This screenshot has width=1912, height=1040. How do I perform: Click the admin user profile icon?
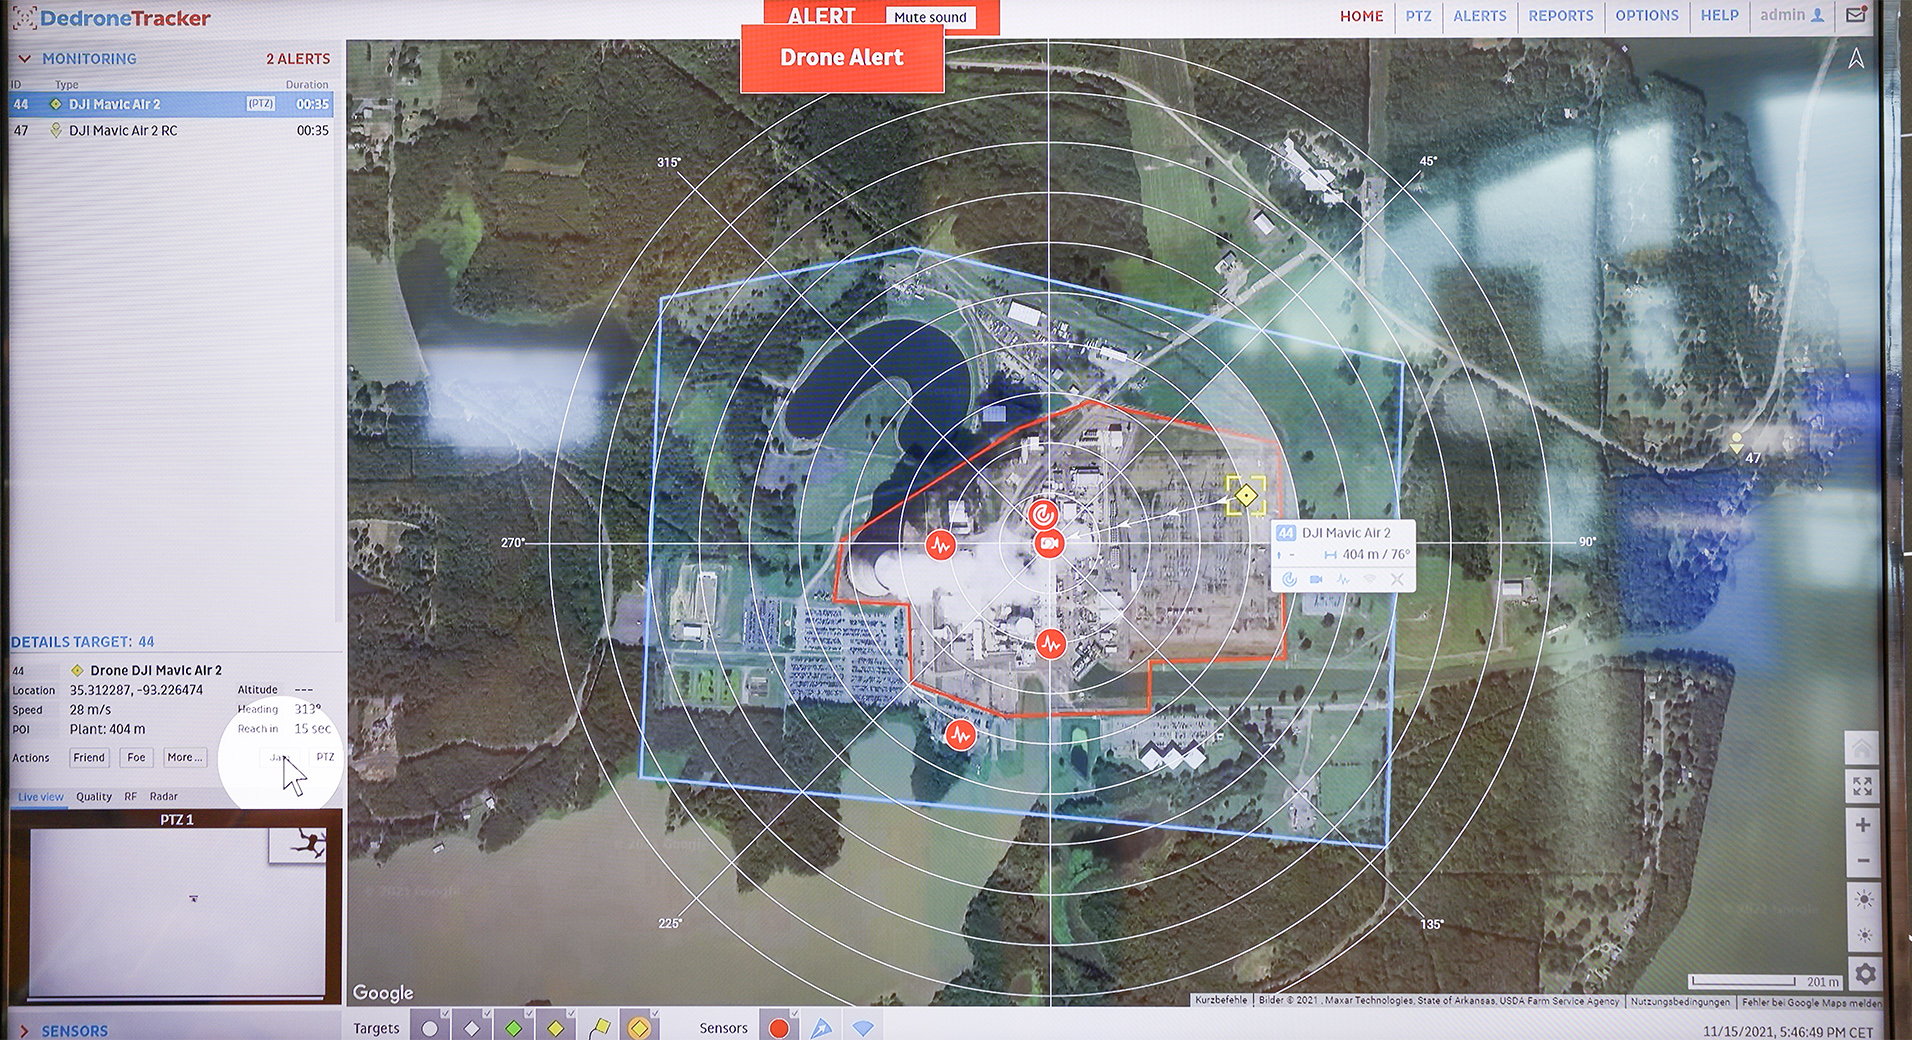click(x=1817, y=15)
